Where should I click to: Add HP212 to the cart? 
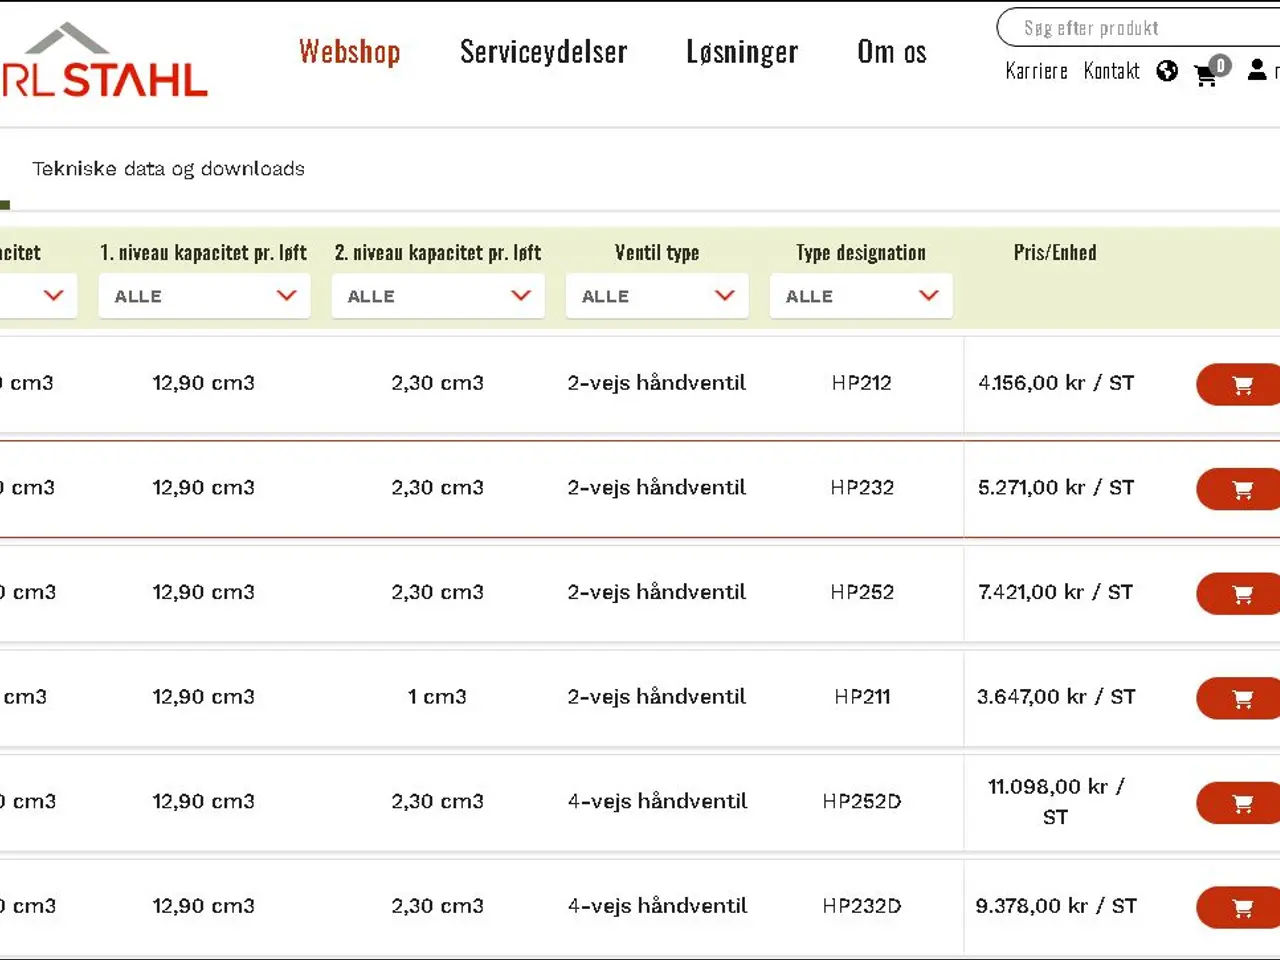(x=1238, y=385)
